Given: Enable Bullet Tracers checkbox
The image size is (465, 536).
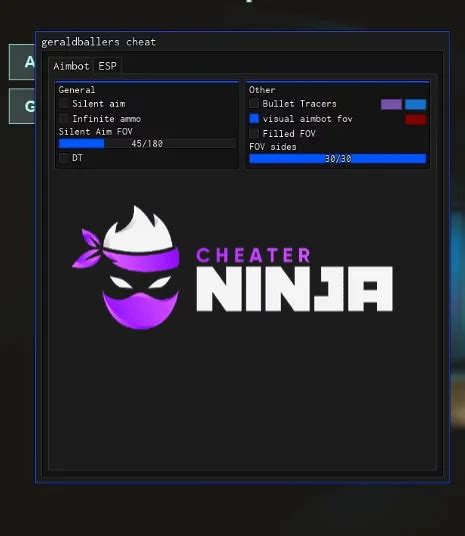Looking at the screenshot, I should 254,103.
